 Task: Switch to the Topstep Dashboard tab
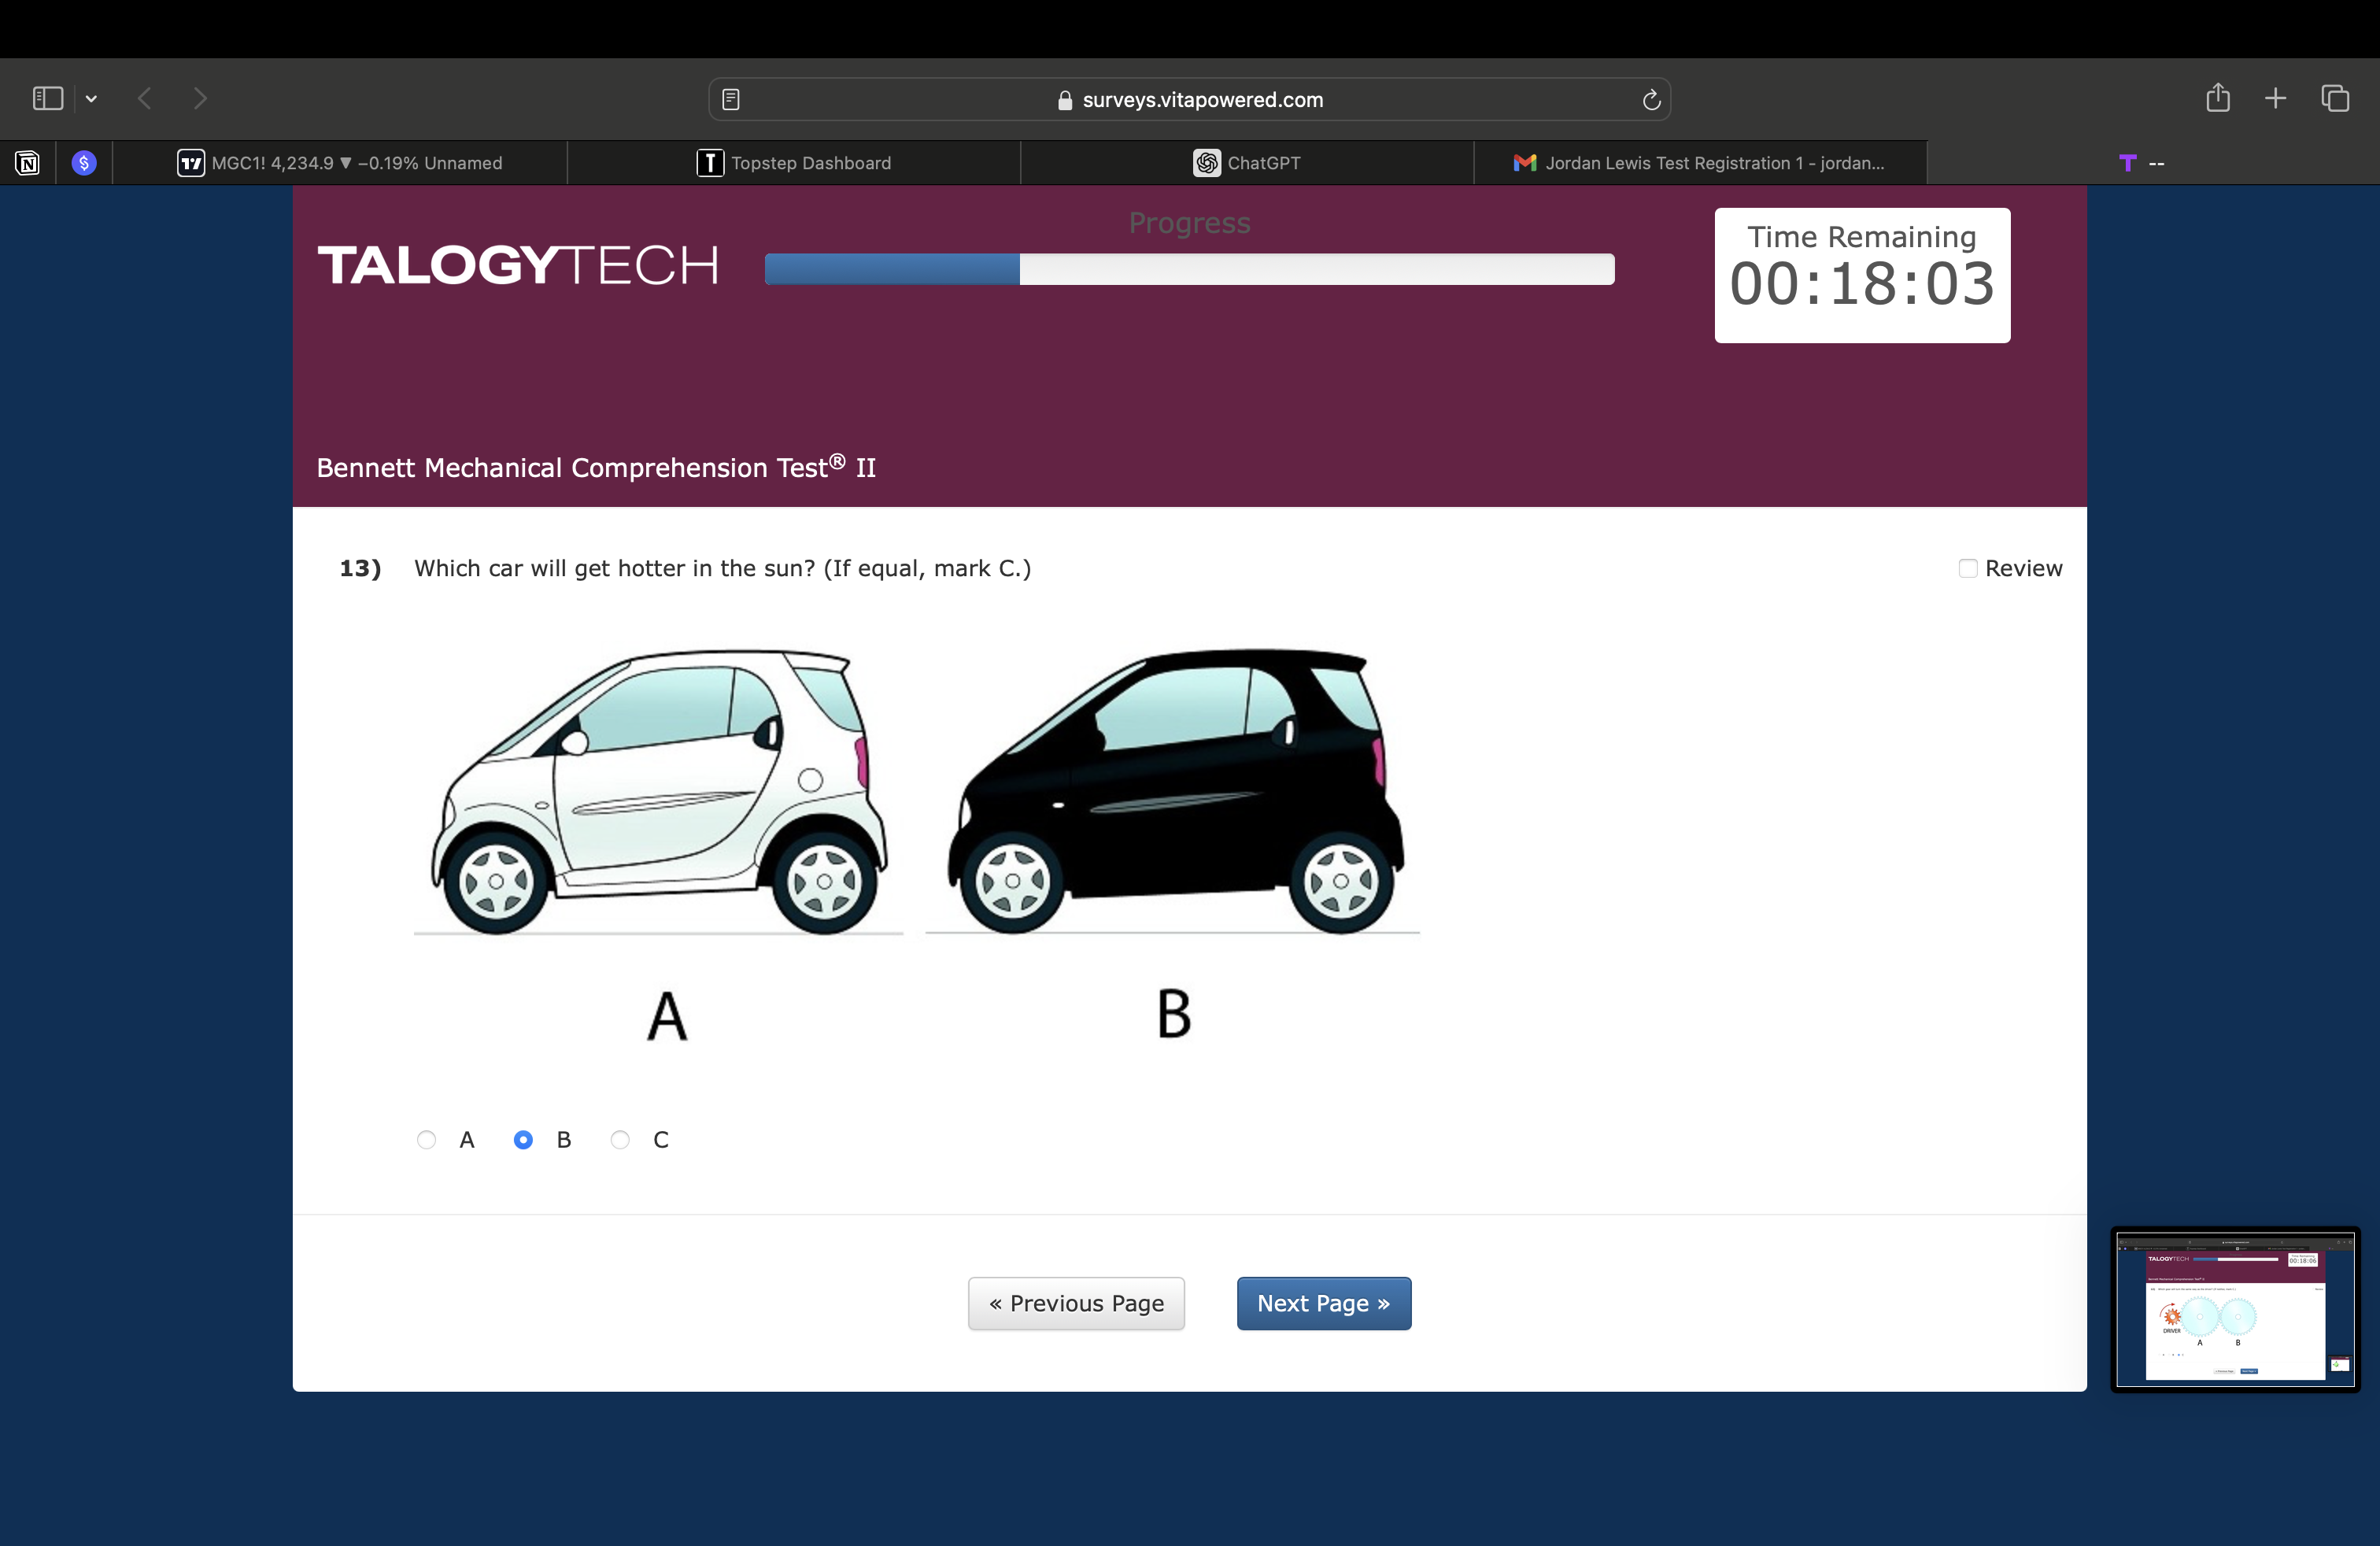tap(794, 163)
